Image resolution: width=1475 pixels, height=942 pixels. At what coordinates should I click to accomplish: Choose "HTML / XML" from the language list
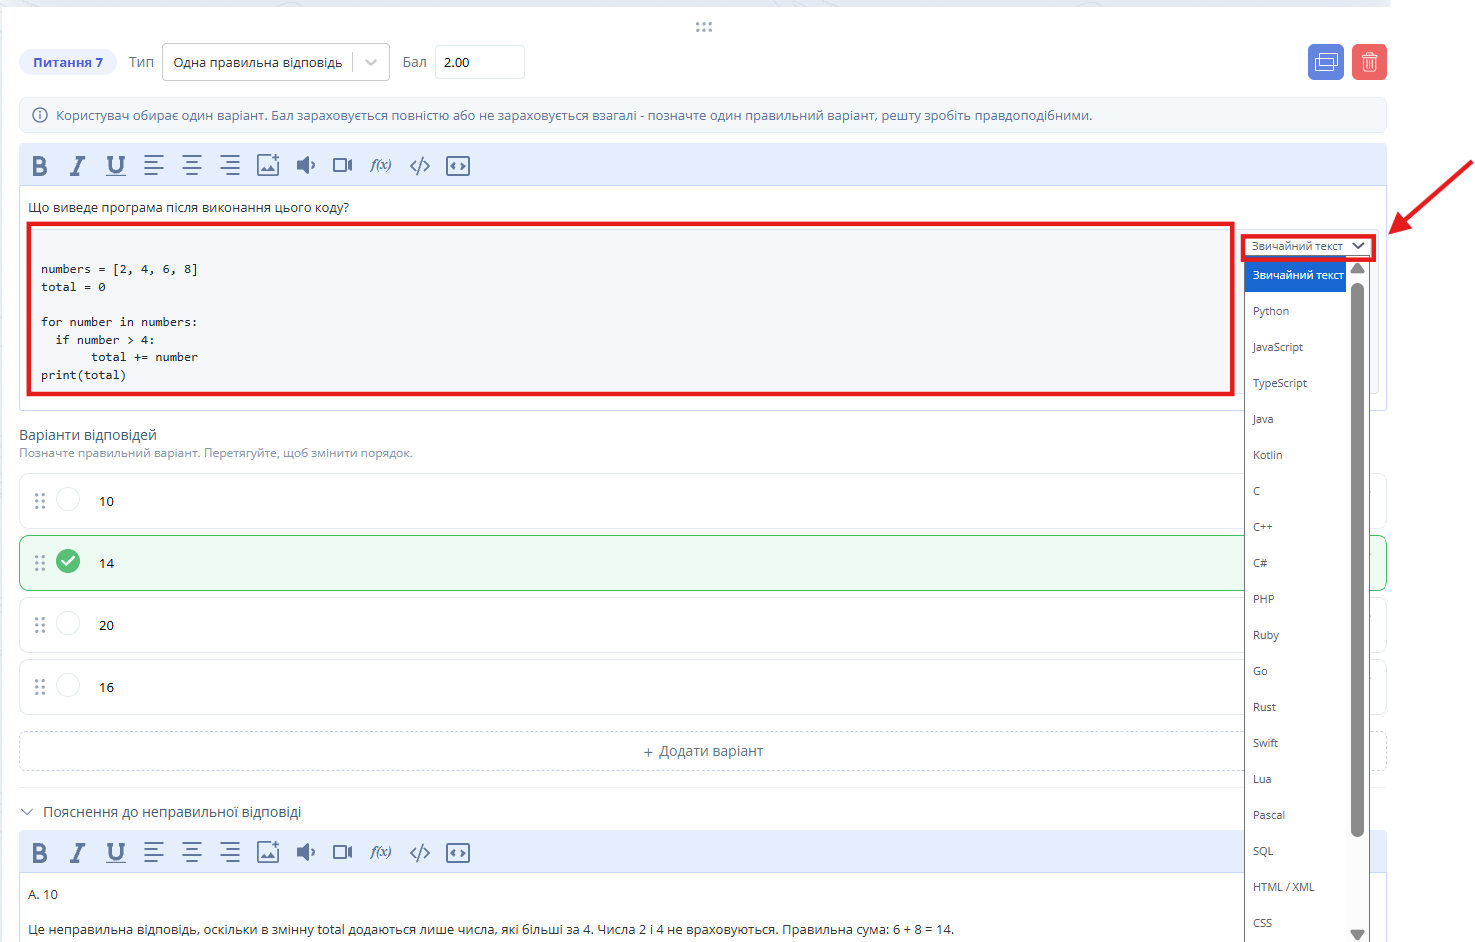tap(1296, 887)
